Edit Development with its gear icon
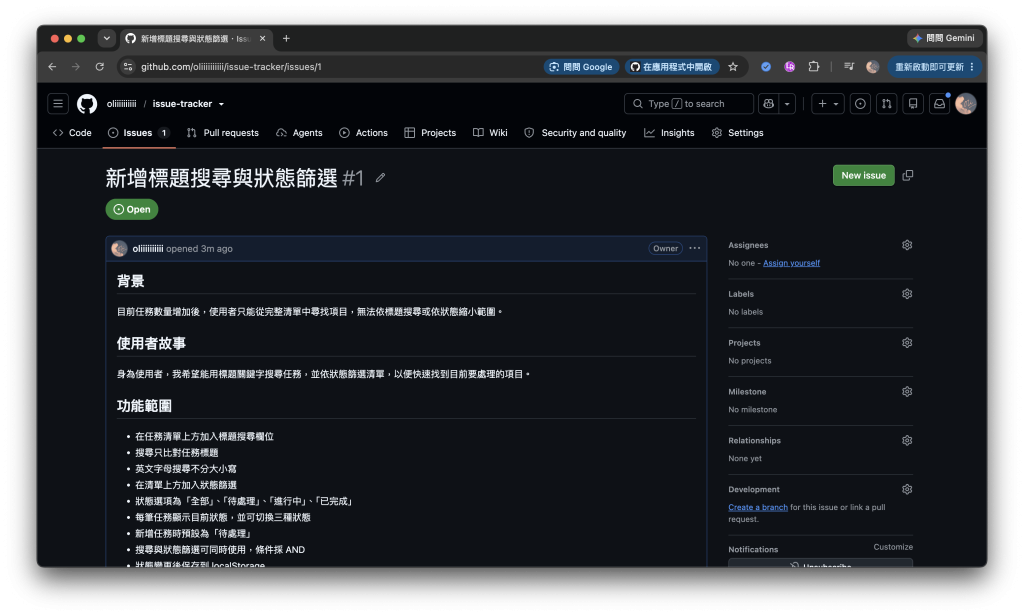The height and width of the screenshot is (616, 1024). [x=907, y=489]
